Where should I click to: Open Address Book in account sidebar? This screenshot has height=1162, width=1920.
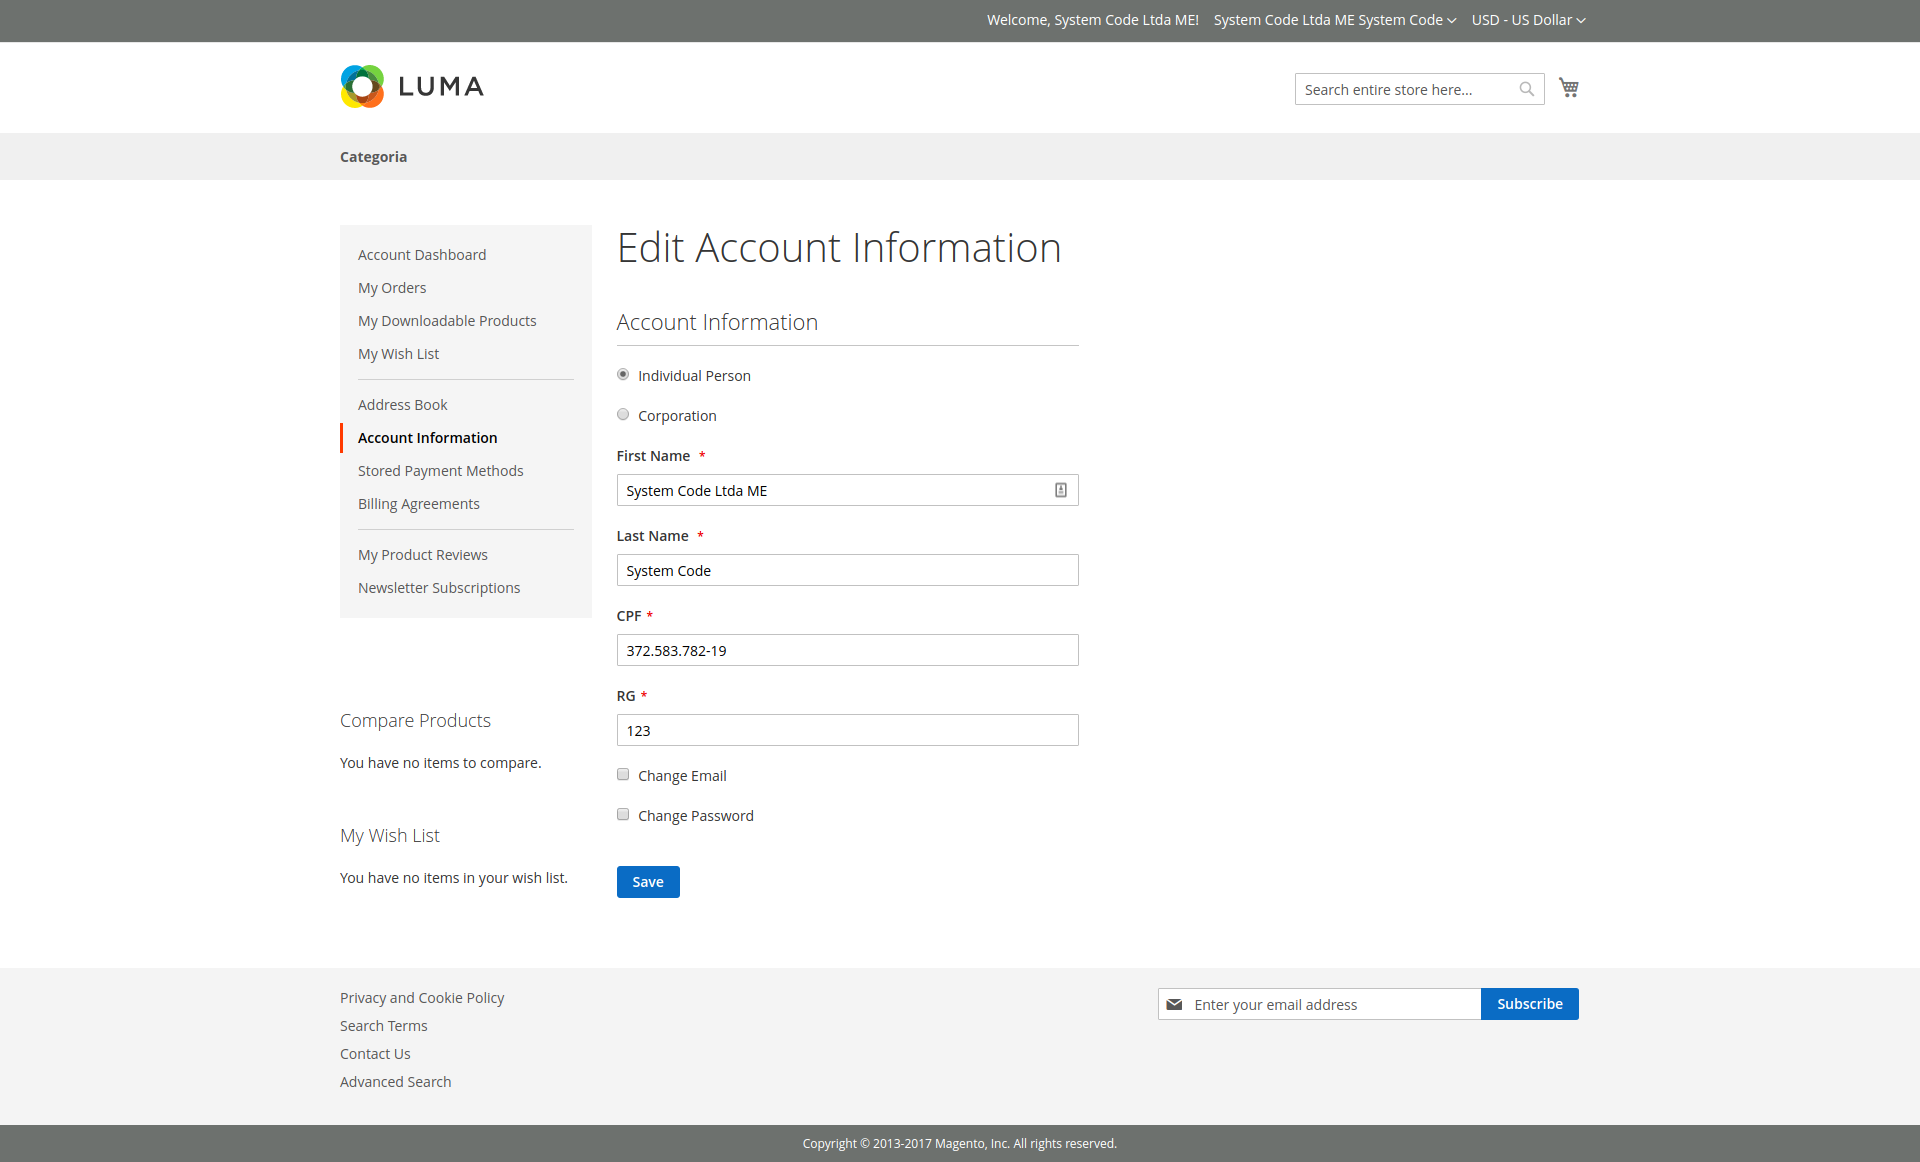pyautogui.click(x=402, y=405)
